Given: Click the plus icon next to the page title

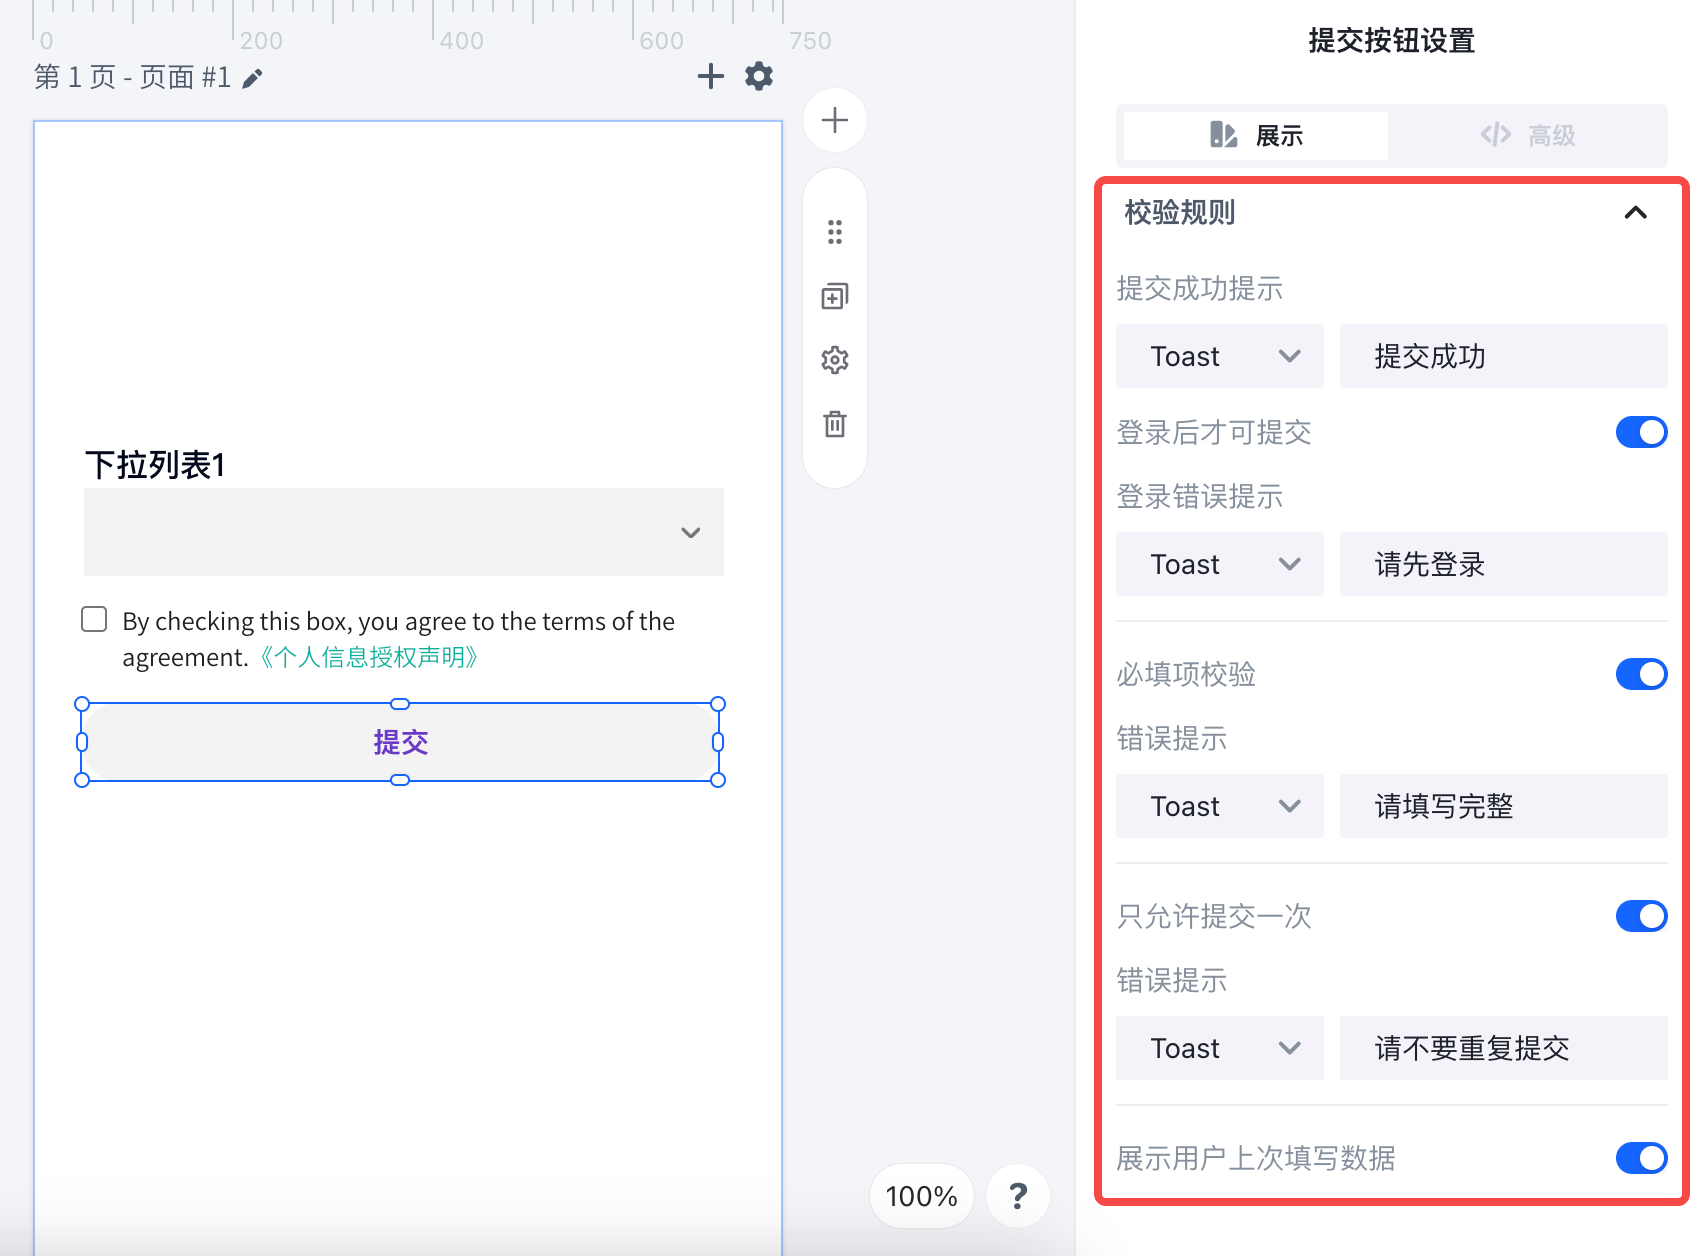Looking at the screenshot, I should [x=710, y=76].
